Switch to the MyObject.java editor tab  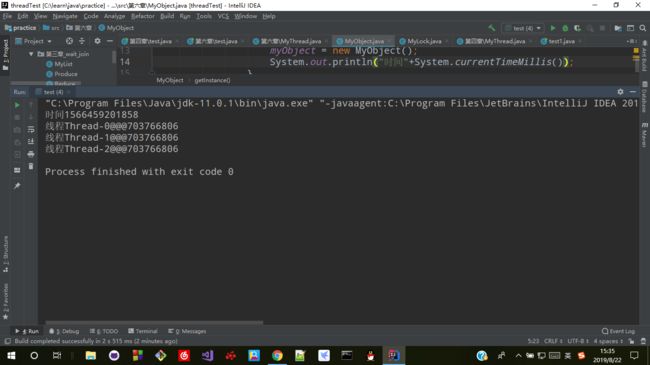pyautogui.click(x=364, y=41)
